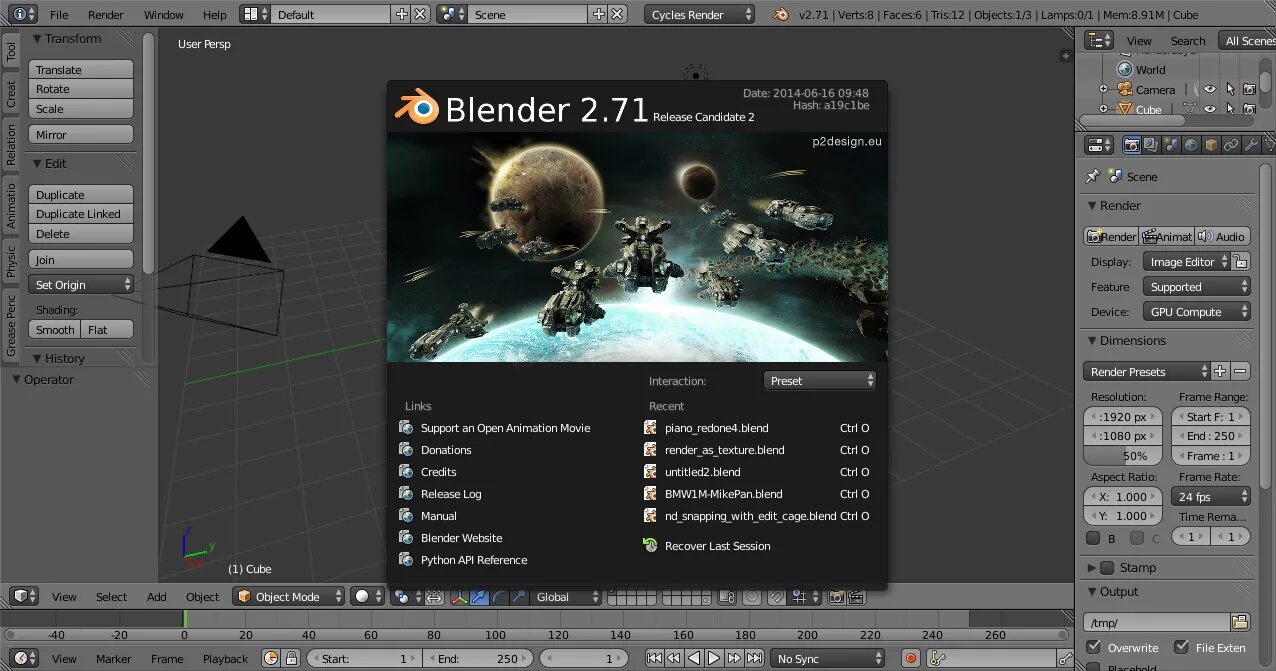Toggle the 3D manipulator widget
The image size is (1276, 671).
point(459,597)
